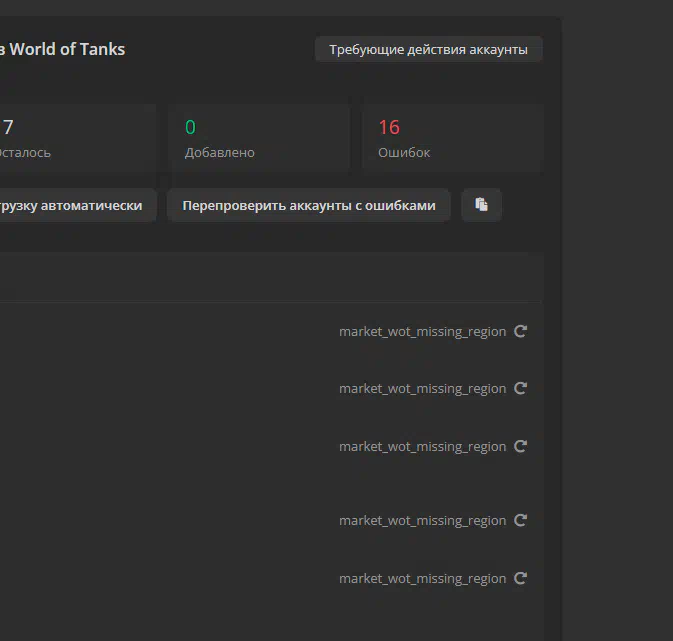Click the red 16 errors count
This screenshot has height=641, width=673.
[x=389, y=128]
